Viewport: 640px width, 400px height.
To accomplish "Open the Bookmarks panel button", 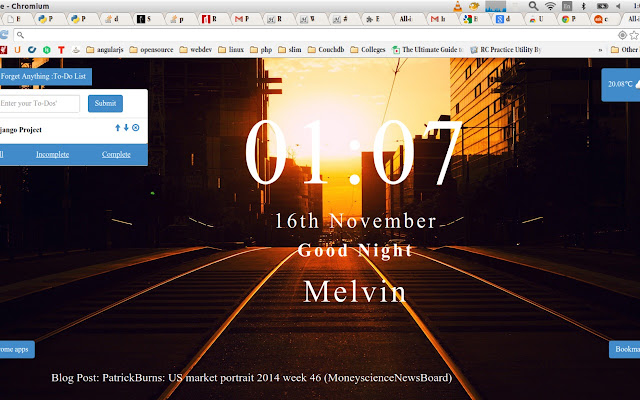I will [x=624, y=349].
